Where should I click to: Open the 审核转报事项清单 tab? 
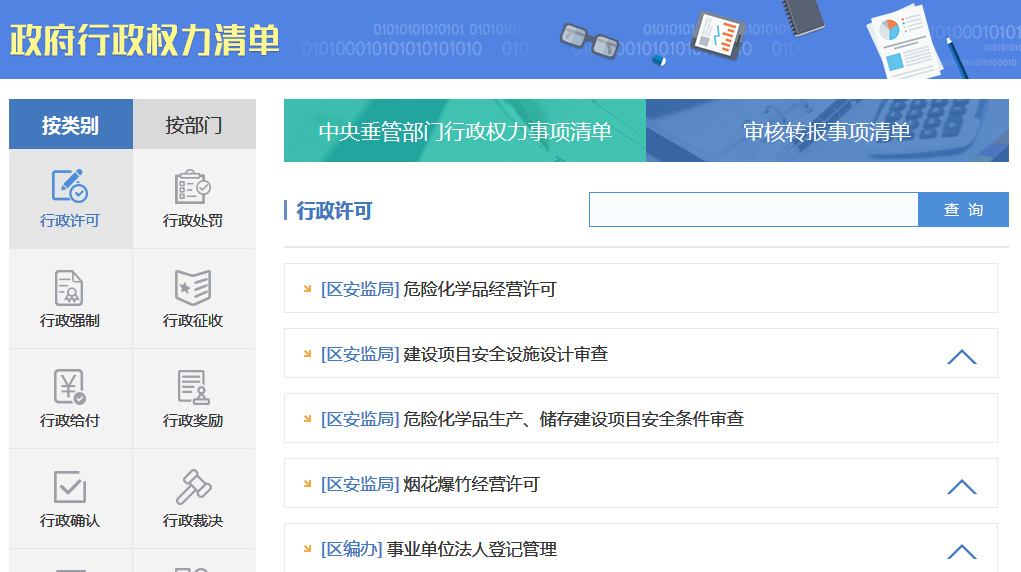827,131
